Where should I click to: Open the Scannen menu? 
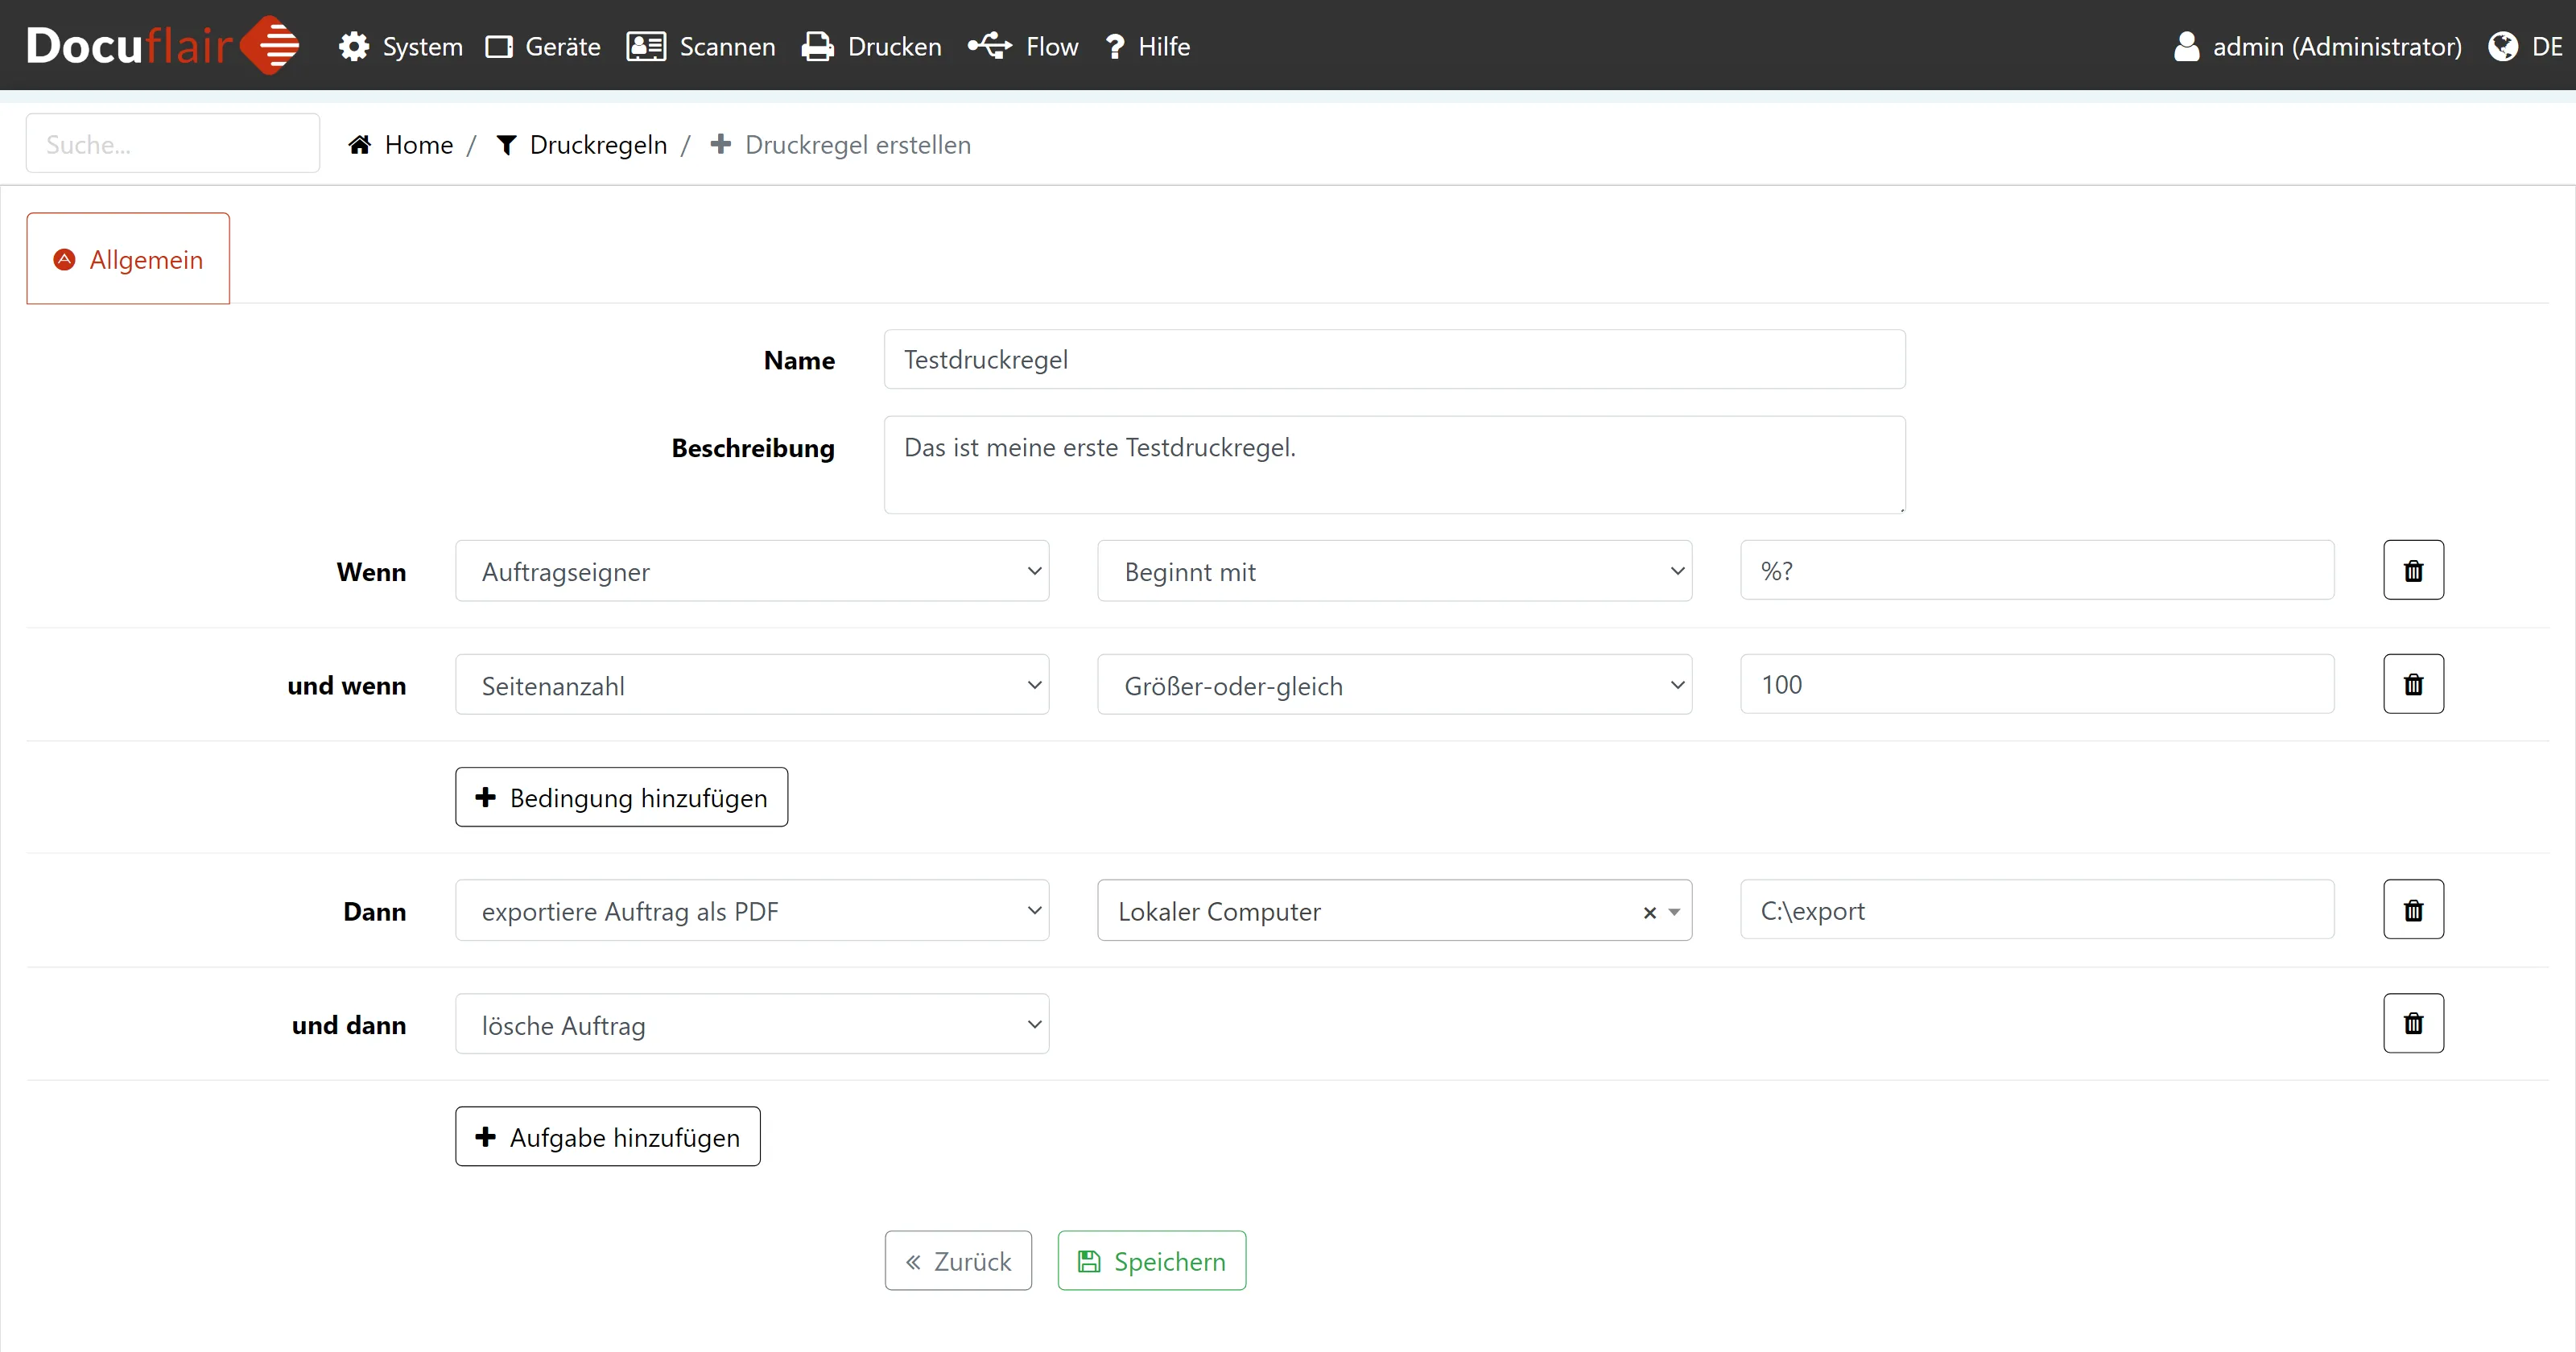click(x=701, y=46)
